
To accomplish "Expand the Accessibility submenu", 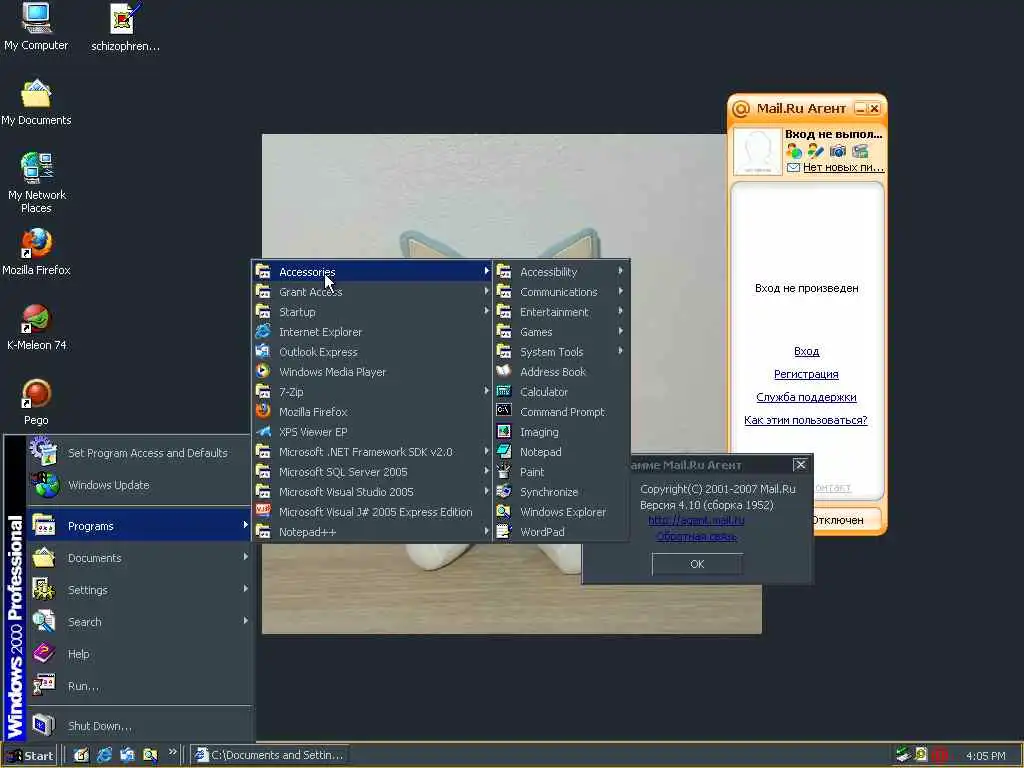I will [x=561, y=272].
